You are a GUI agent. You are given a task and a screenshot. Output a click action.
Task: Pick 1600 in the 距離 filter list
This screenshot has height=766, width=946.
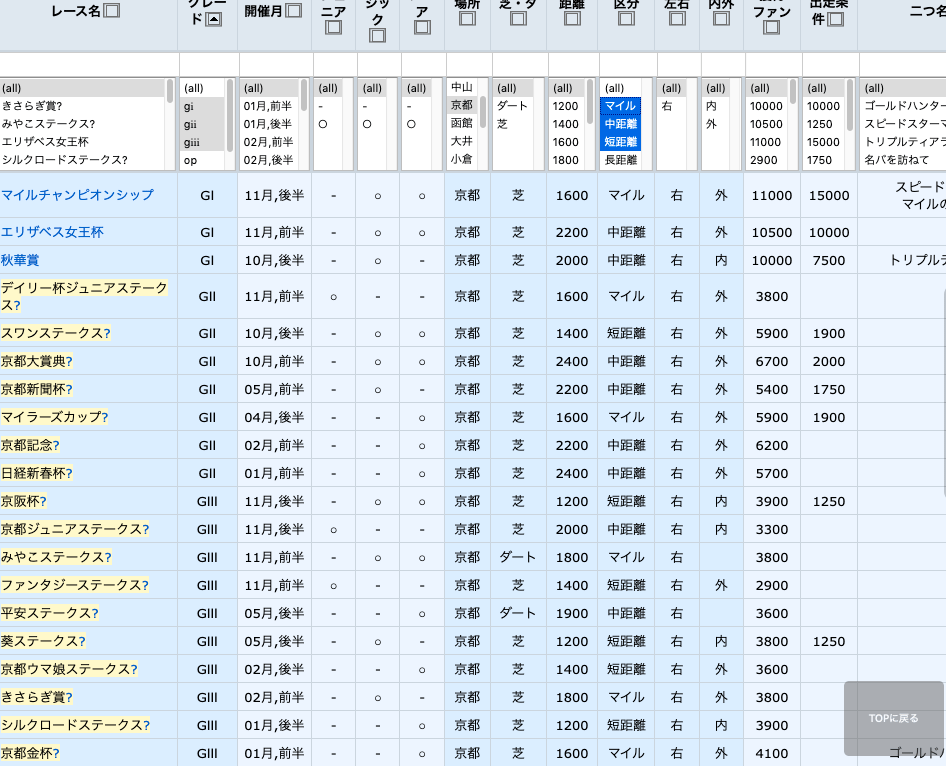pos(565,142)
